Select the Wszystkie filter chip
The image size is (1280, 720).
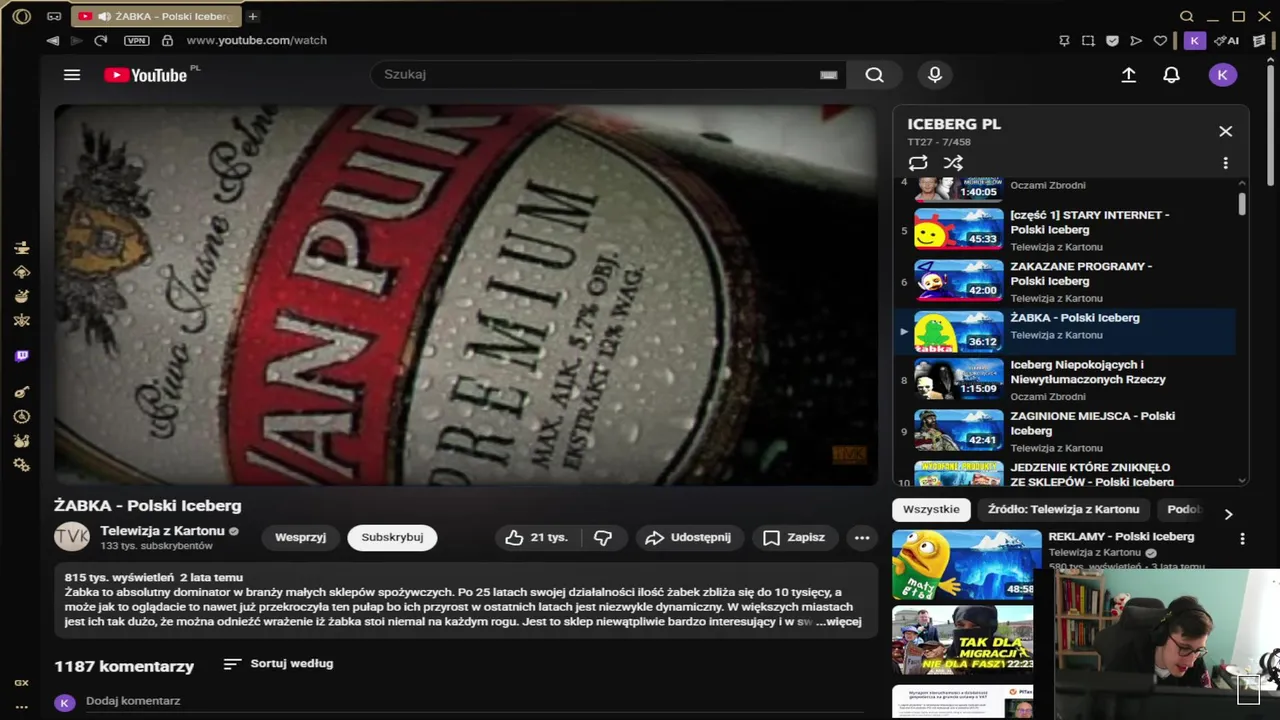click(x=931, y=510)
